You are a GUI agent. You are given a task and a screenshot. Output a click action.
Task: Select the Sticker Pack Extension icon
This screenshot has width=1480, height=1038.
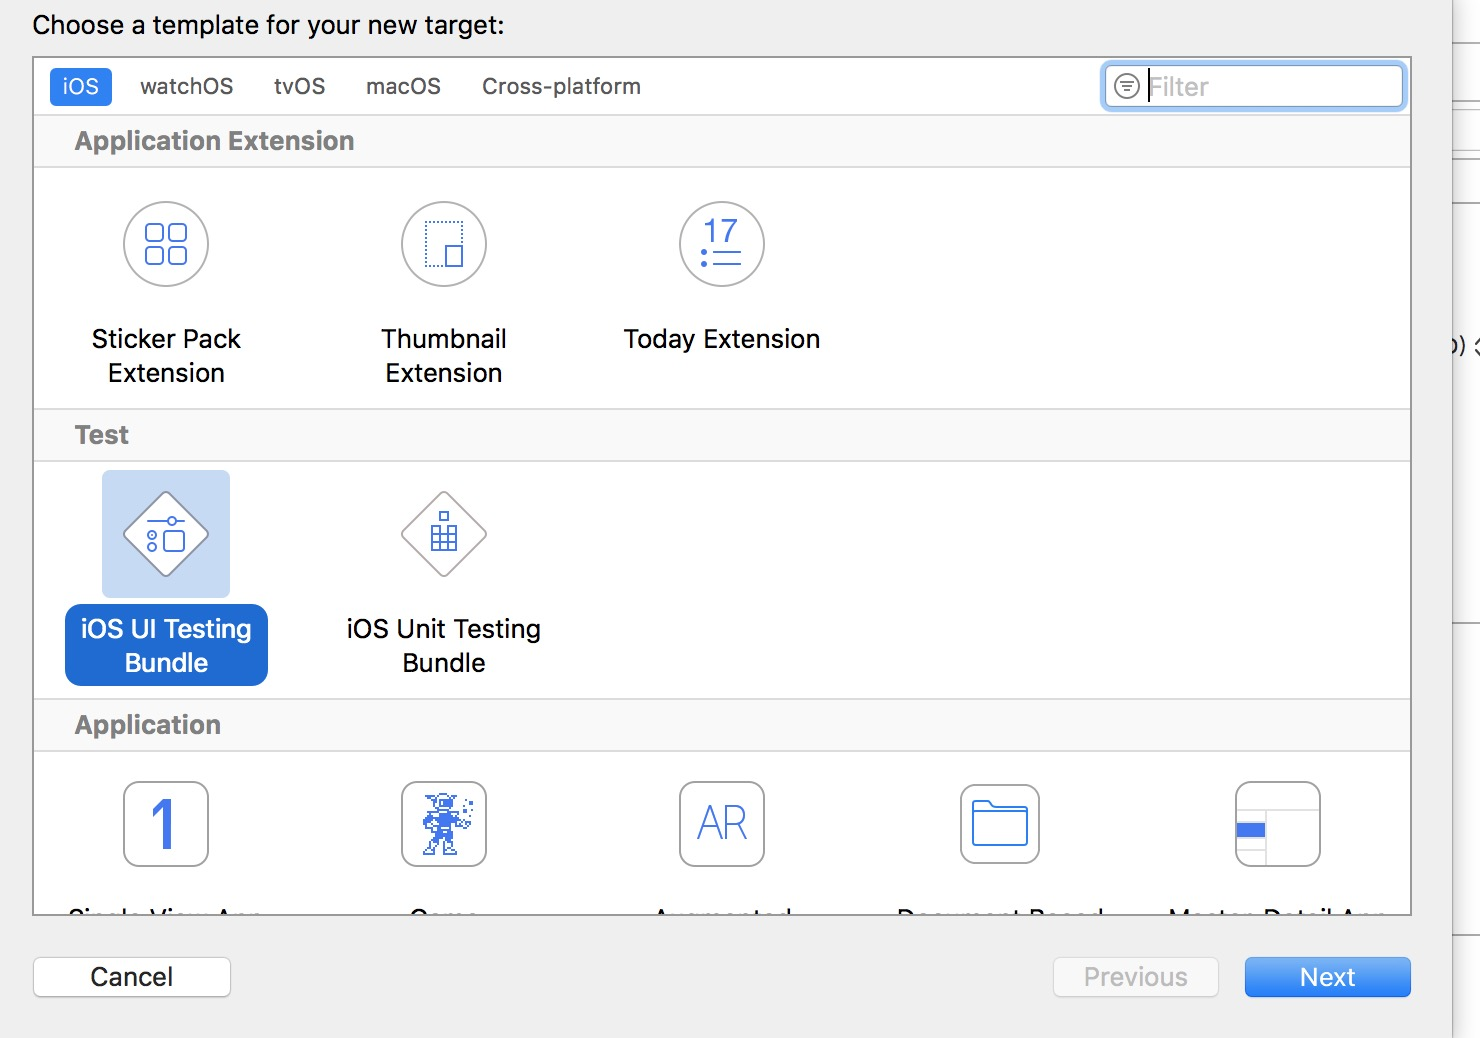coord(166,244)
